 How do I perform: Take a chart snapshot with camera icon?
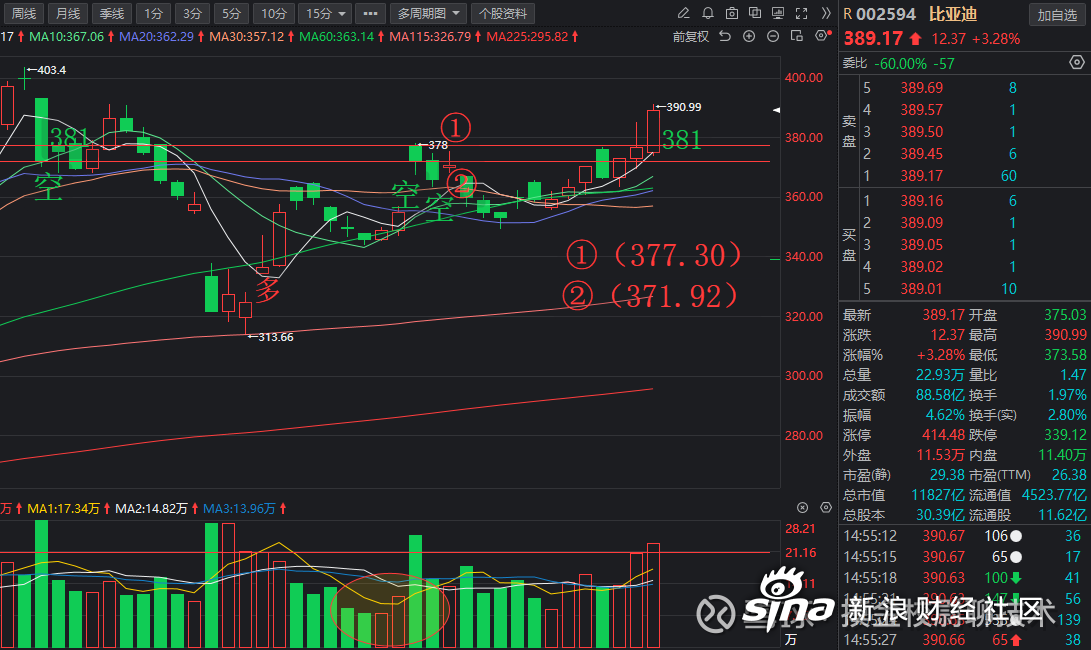point(731,13)
